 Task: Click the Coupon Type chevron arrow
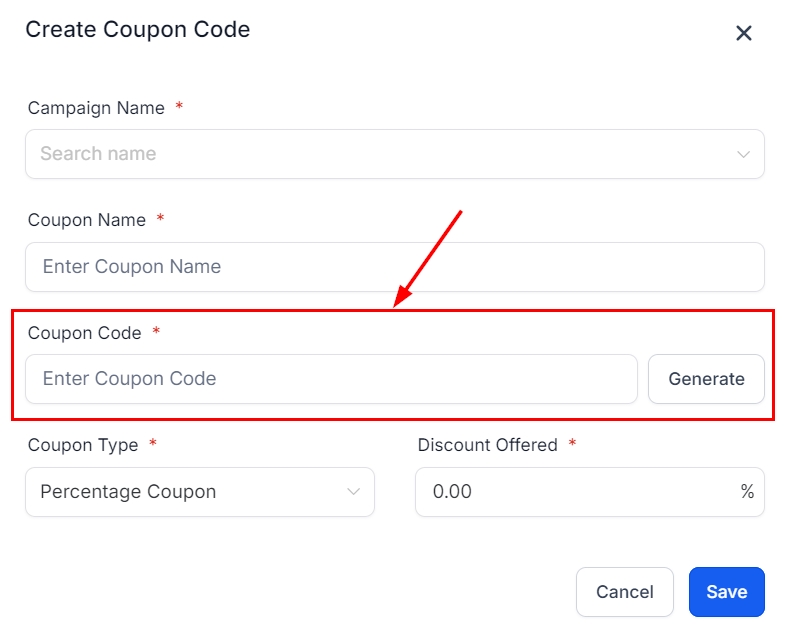pos(353,492)
